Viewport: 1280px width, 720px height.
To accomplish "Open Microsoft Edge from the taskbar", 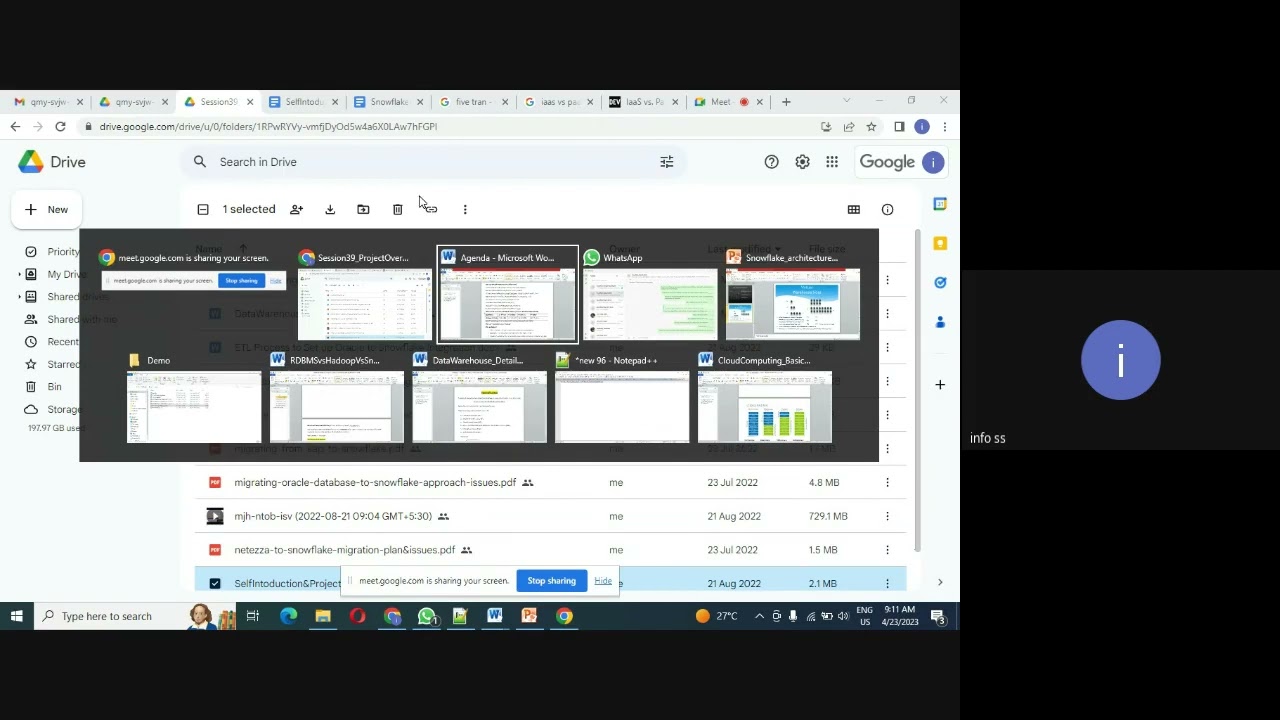I will point(289,616).
